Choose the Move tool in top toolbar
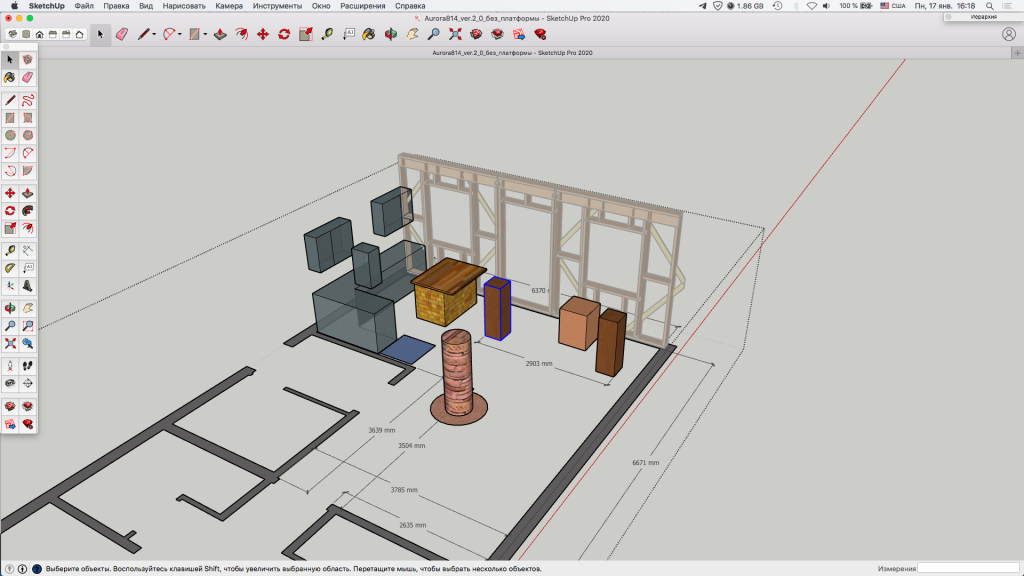The height and width of the screenshot is (576, 1024). pos(262,34)
